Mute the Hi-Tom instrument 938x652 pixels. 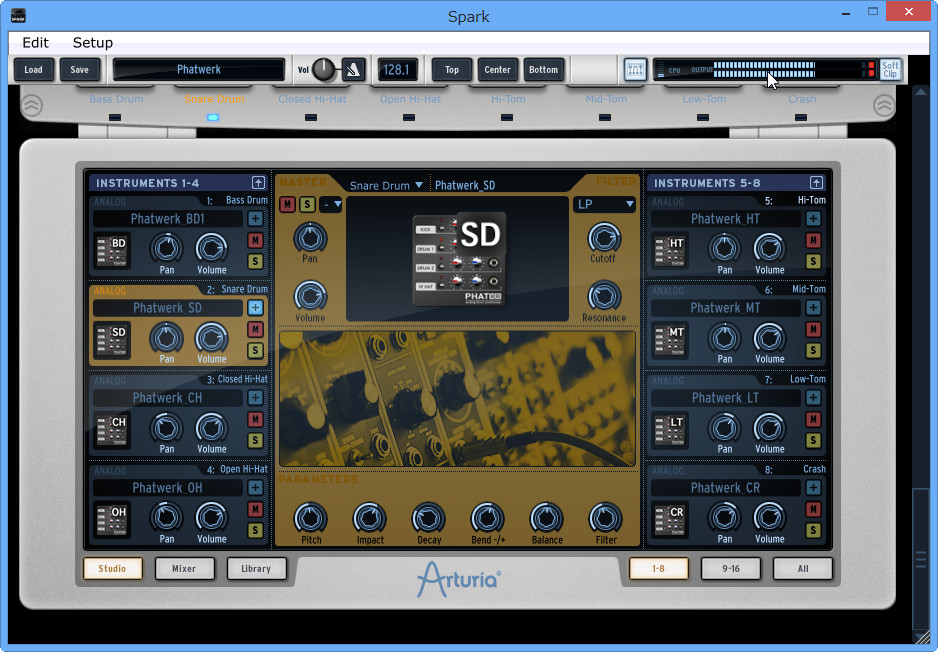click(x=813, y=240)
